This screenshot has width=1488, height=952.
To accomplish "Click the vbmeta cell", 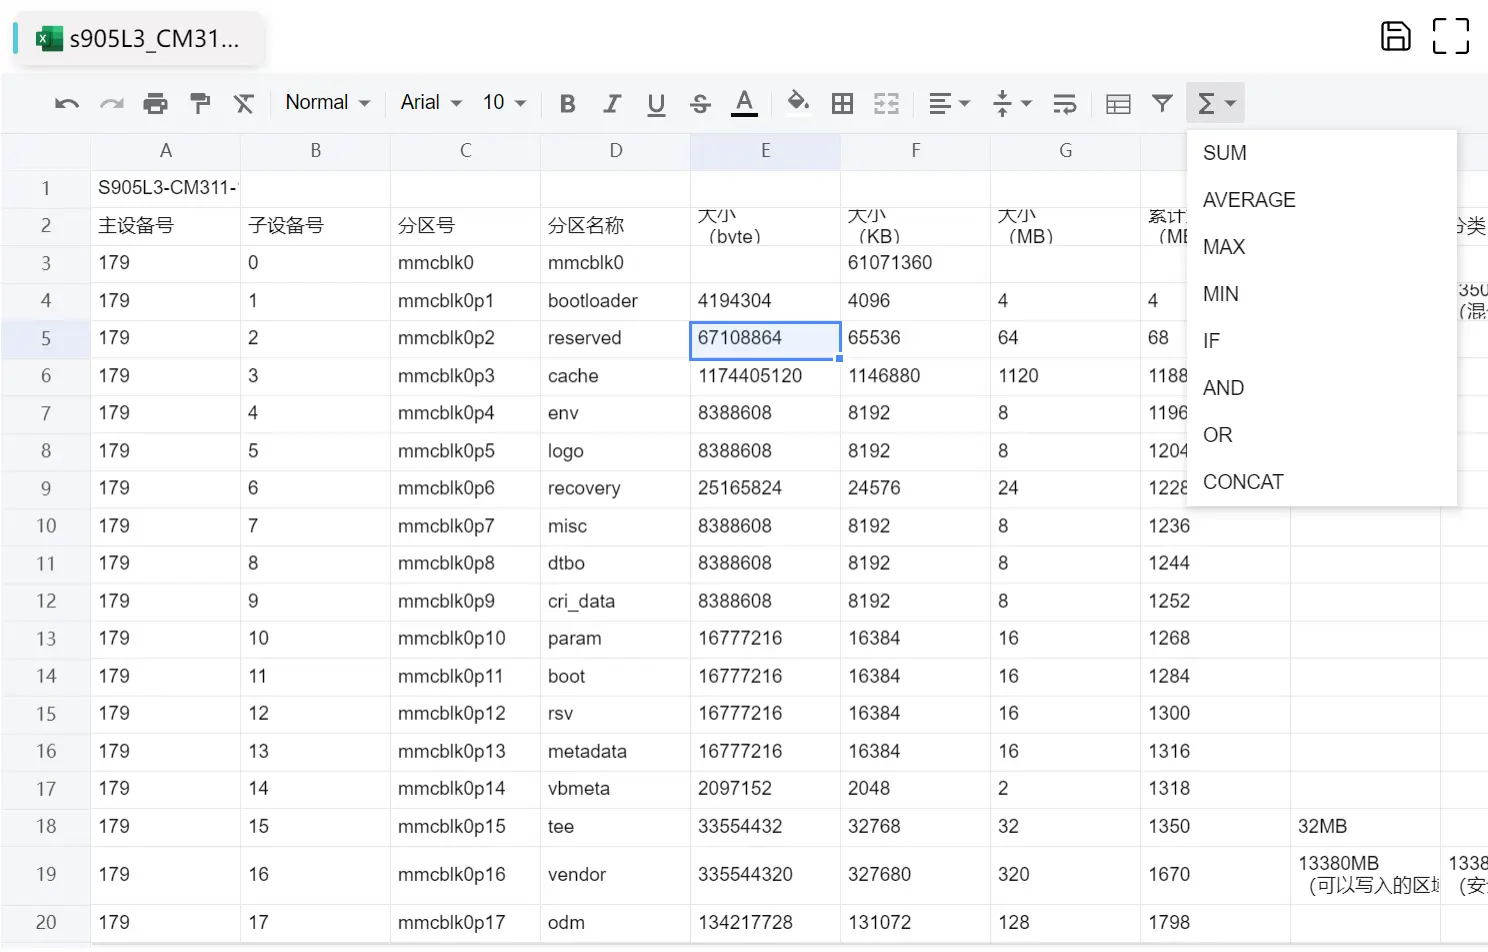I will tap(616, 789).
